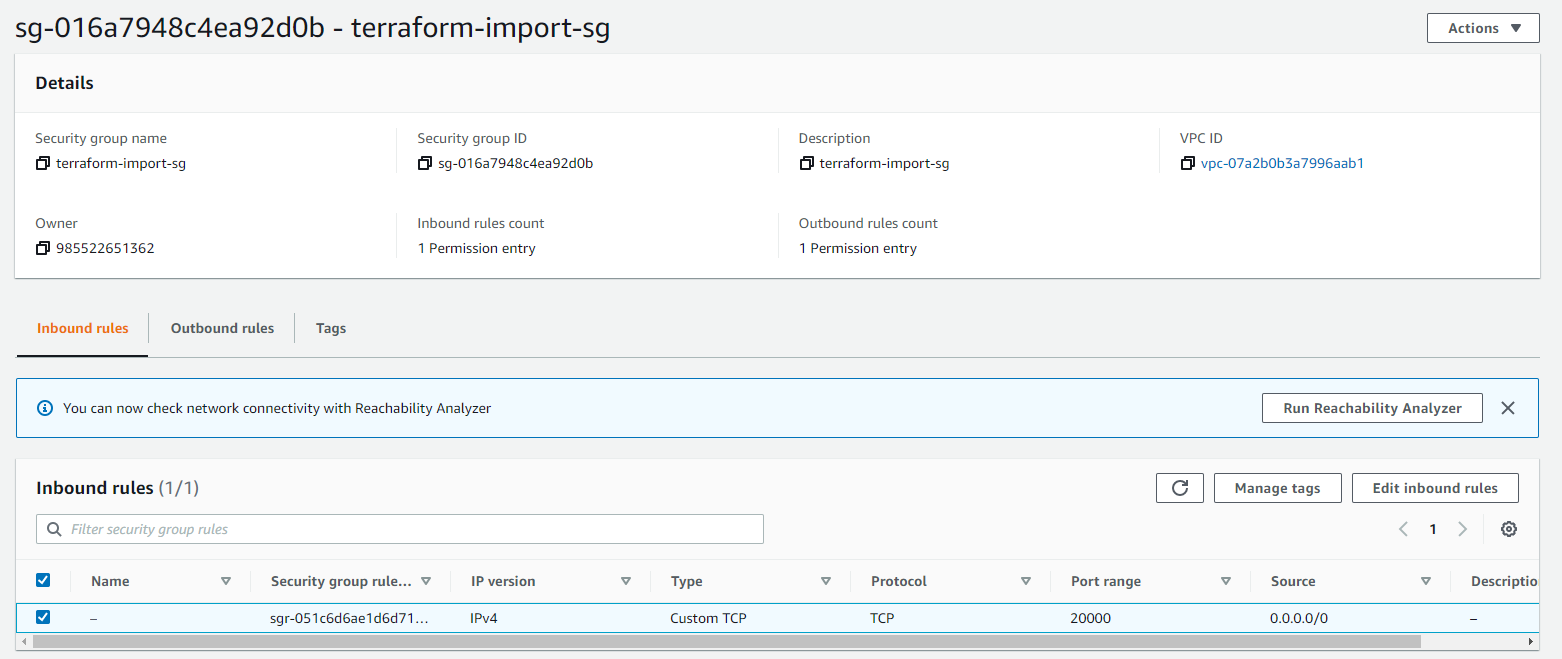Click the owner ID 985522651362
The width and height of the screenshot is (1562, 659).
pos(105,248)
